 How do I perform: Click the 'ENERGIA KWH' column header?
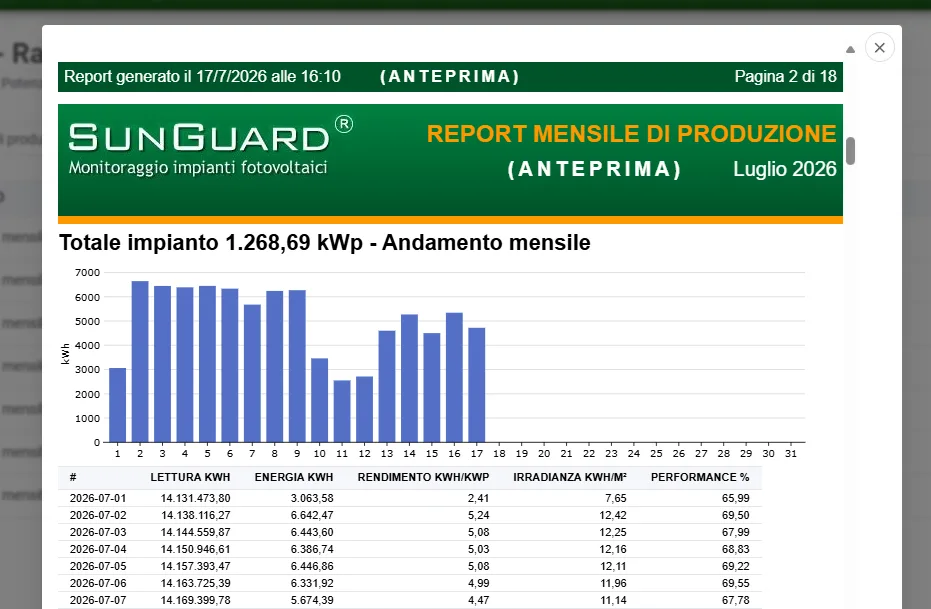point(294,477)
